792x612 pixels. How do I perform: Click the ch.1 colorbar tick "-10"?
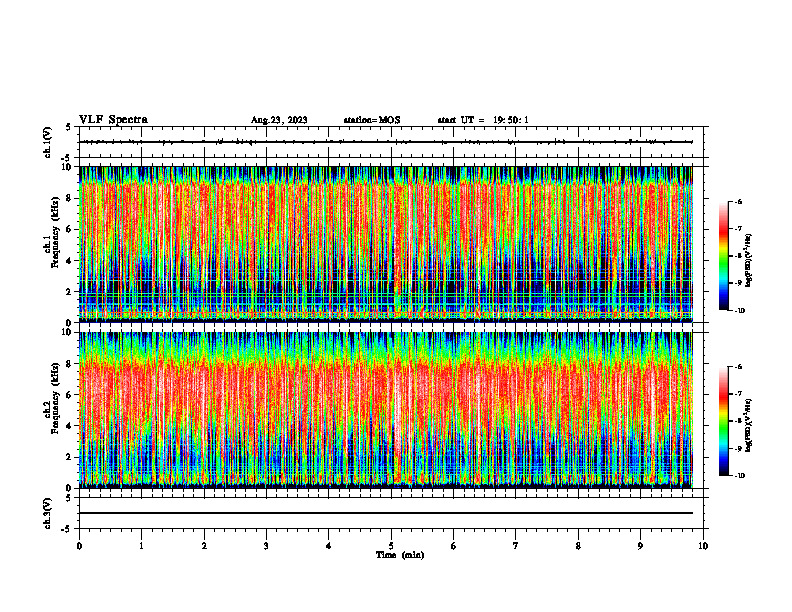(739, 311)
